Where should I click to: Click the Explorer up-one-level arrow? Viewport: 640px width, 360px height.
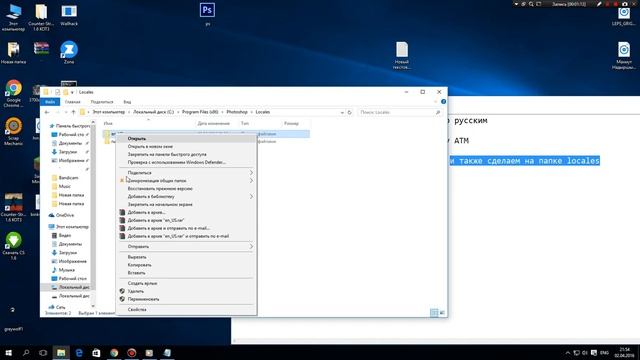point(73,112)
